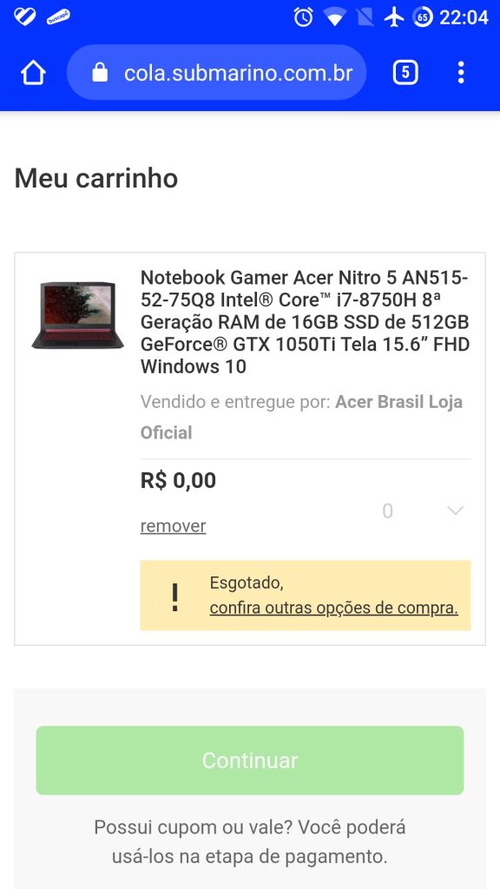Click the cola.submarino.com.br address bar

(x=217, y=73)
